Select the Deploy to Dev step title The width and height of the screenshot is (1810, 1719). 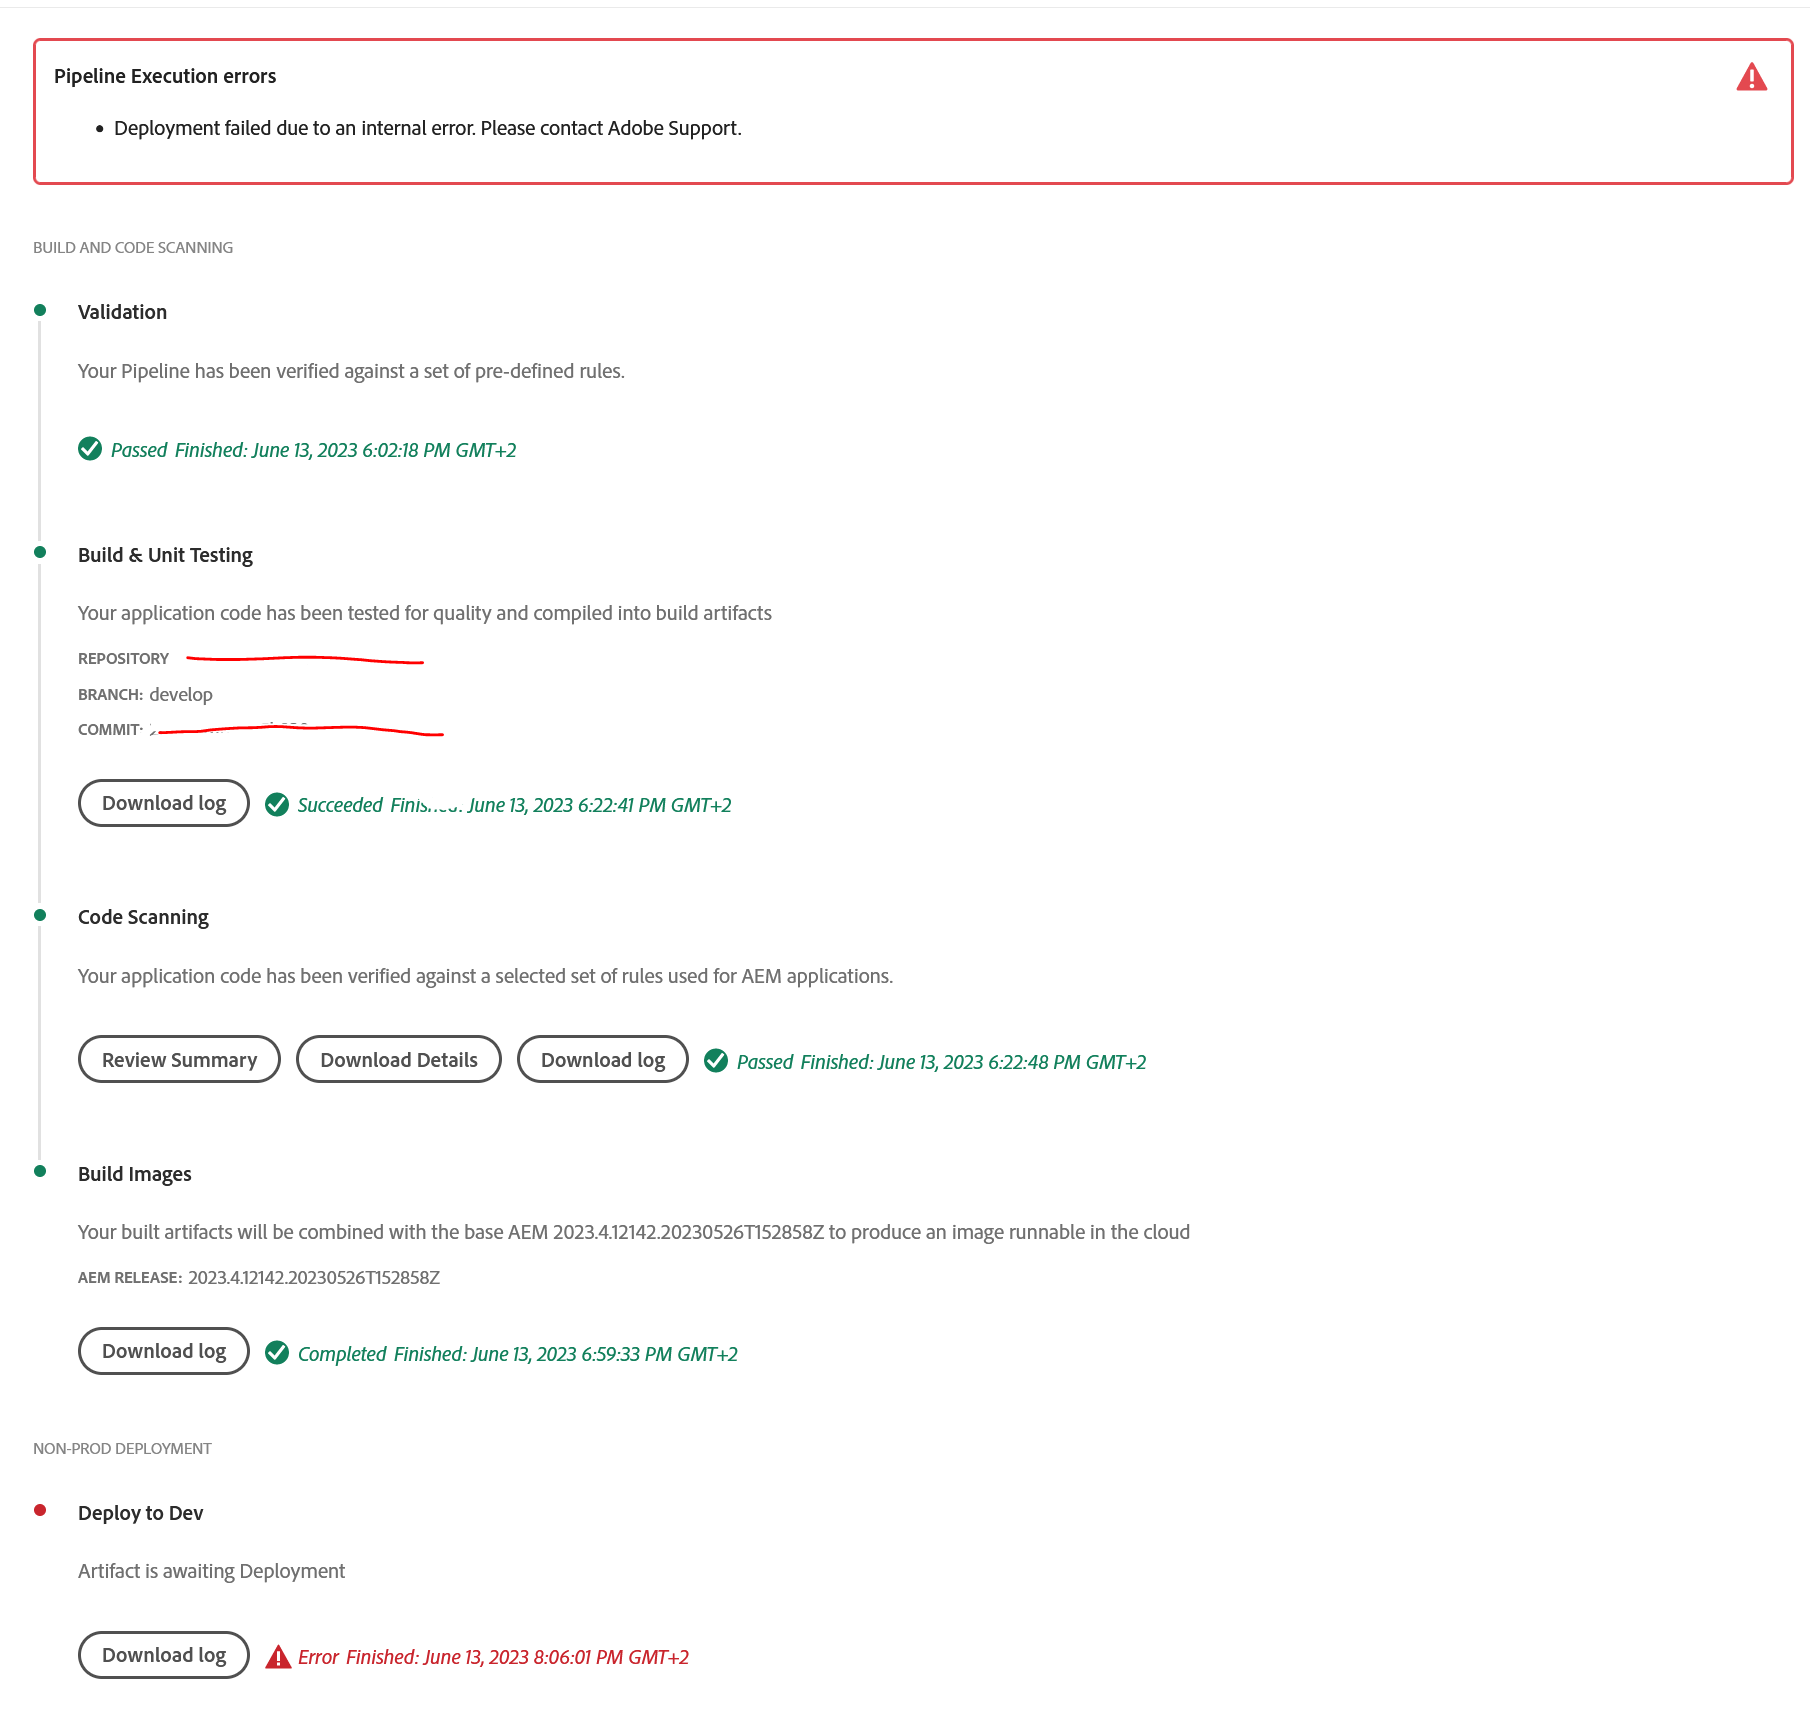click(x=141, y=1513)
